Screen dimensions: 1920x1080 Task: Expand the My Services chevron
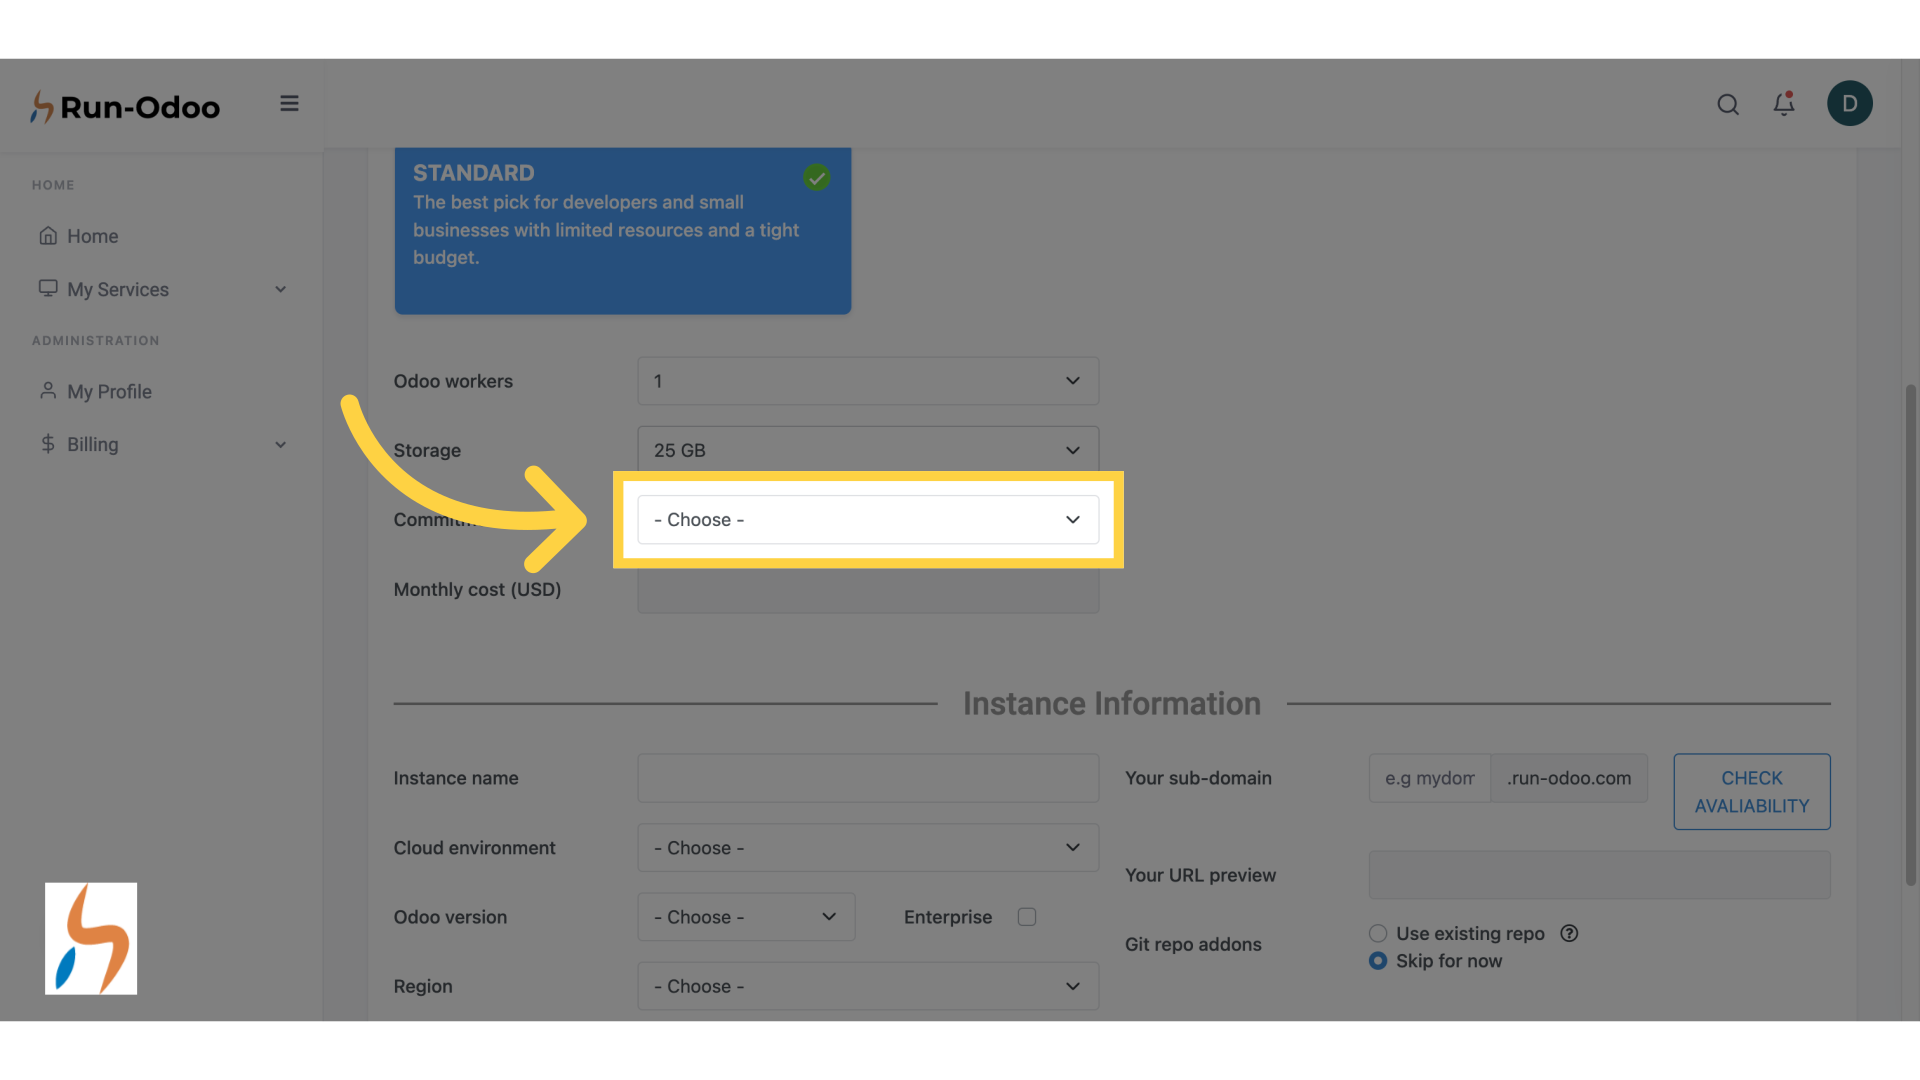[x=281, y=289]
